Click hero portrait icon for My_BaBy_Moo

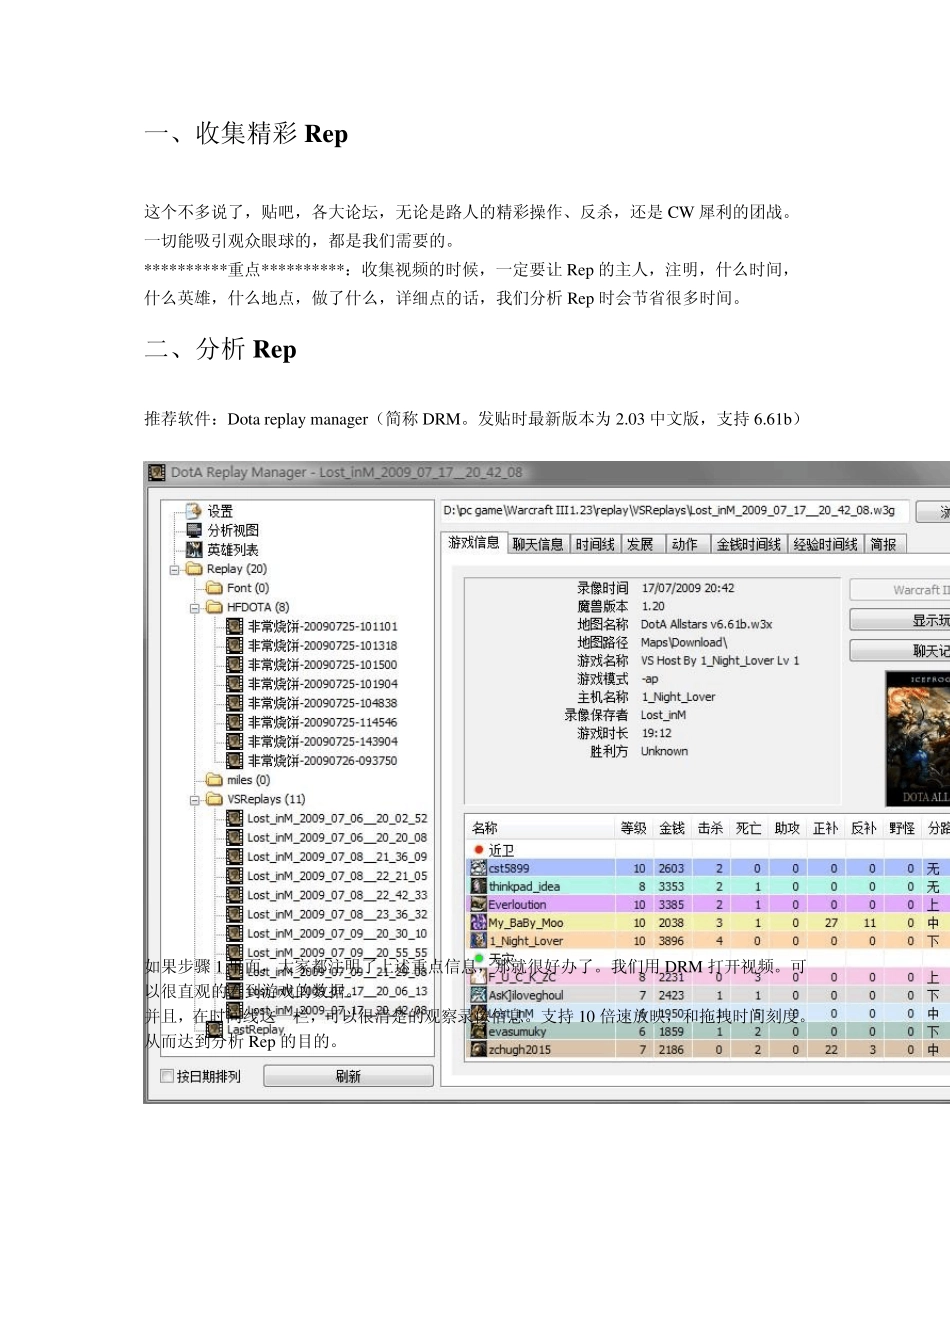(479, 922)
